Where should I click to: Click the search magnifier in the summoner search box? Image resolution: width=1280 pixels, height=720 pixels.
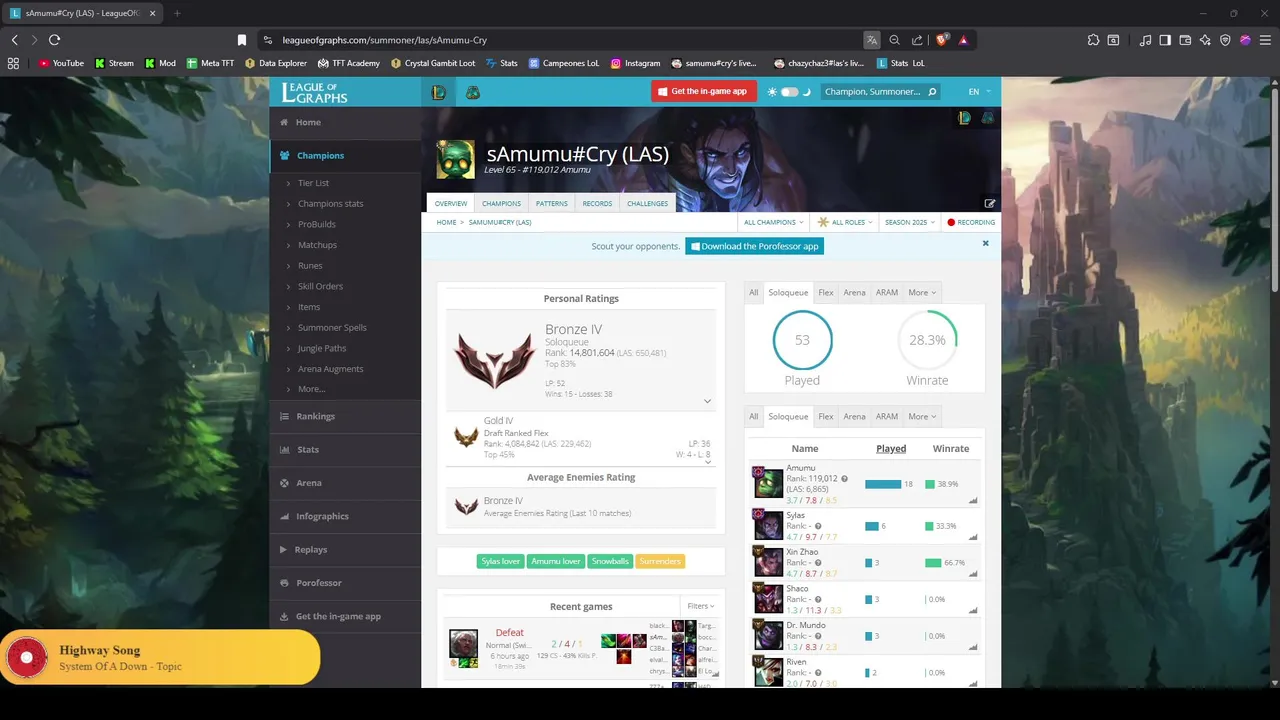pos(932,92)
